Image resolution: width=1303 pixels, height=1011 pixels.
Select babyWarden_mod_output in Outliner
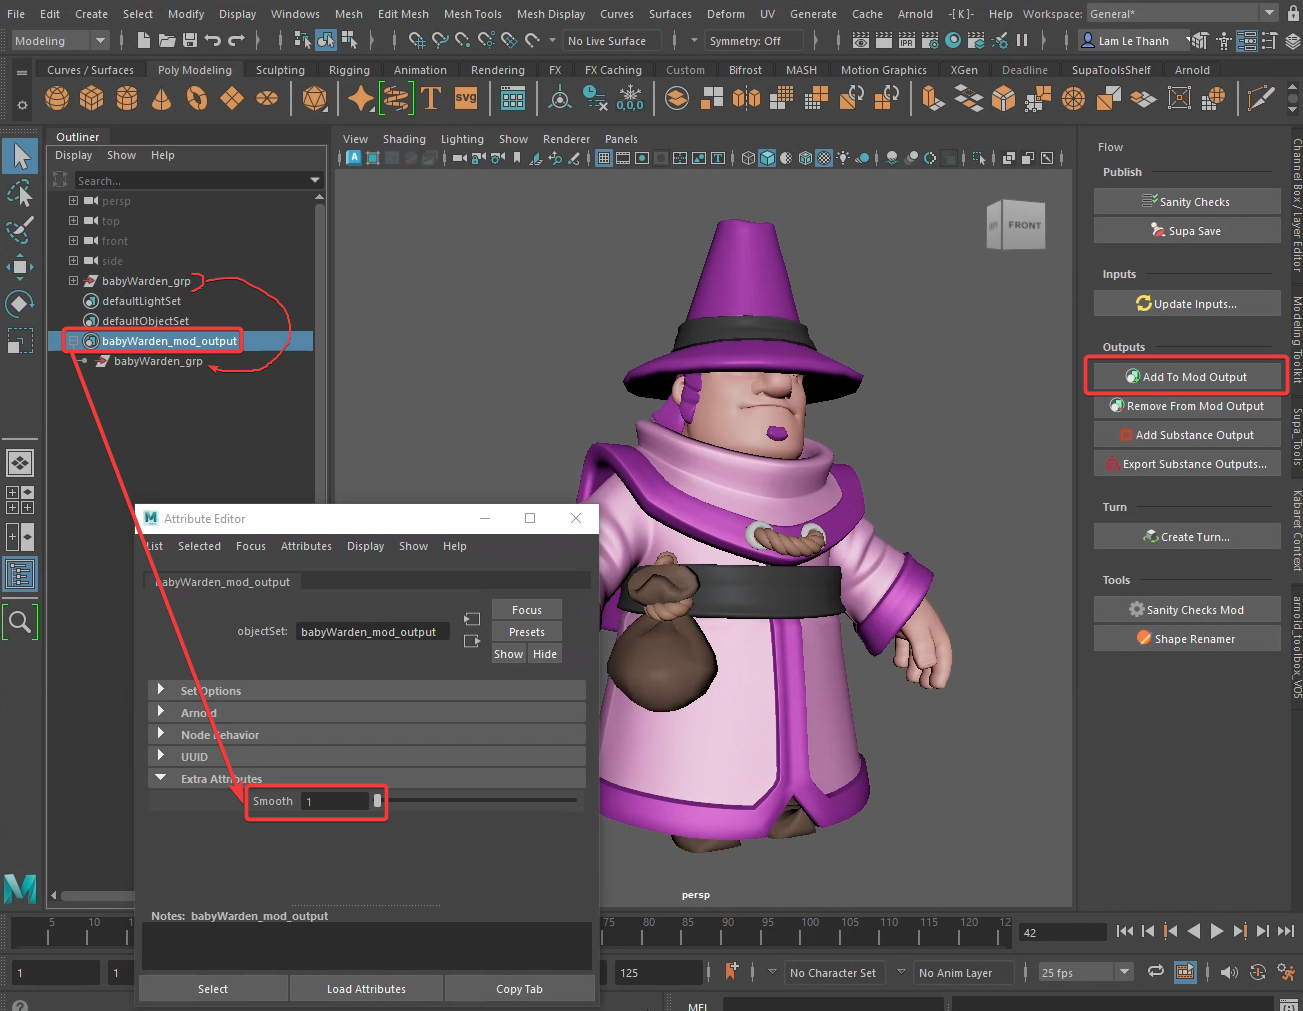point(169,341)
